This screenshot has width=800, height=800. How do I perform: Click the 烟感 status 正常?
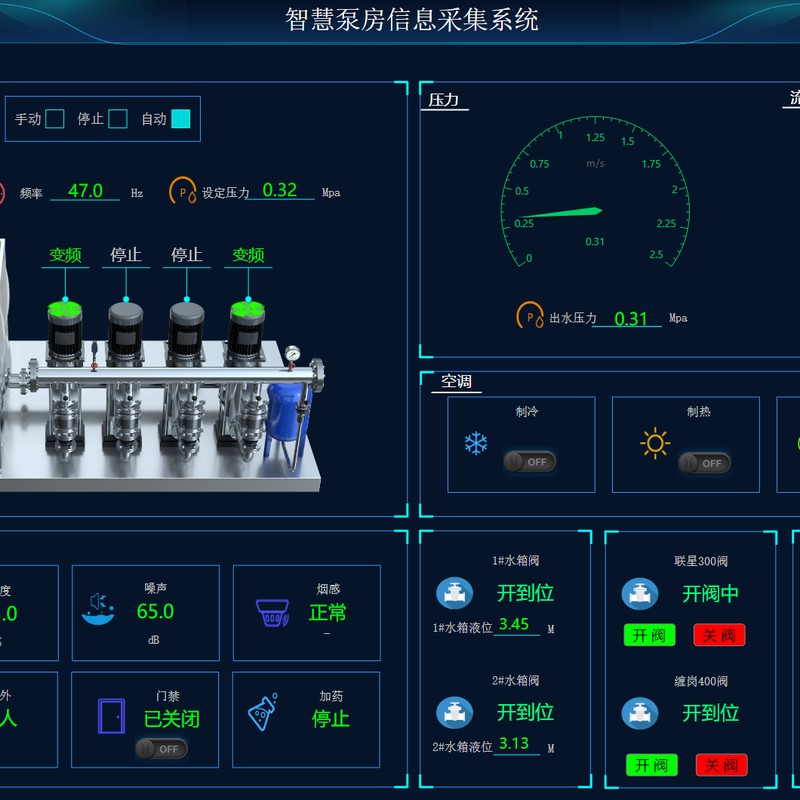(x=327, y=612)
